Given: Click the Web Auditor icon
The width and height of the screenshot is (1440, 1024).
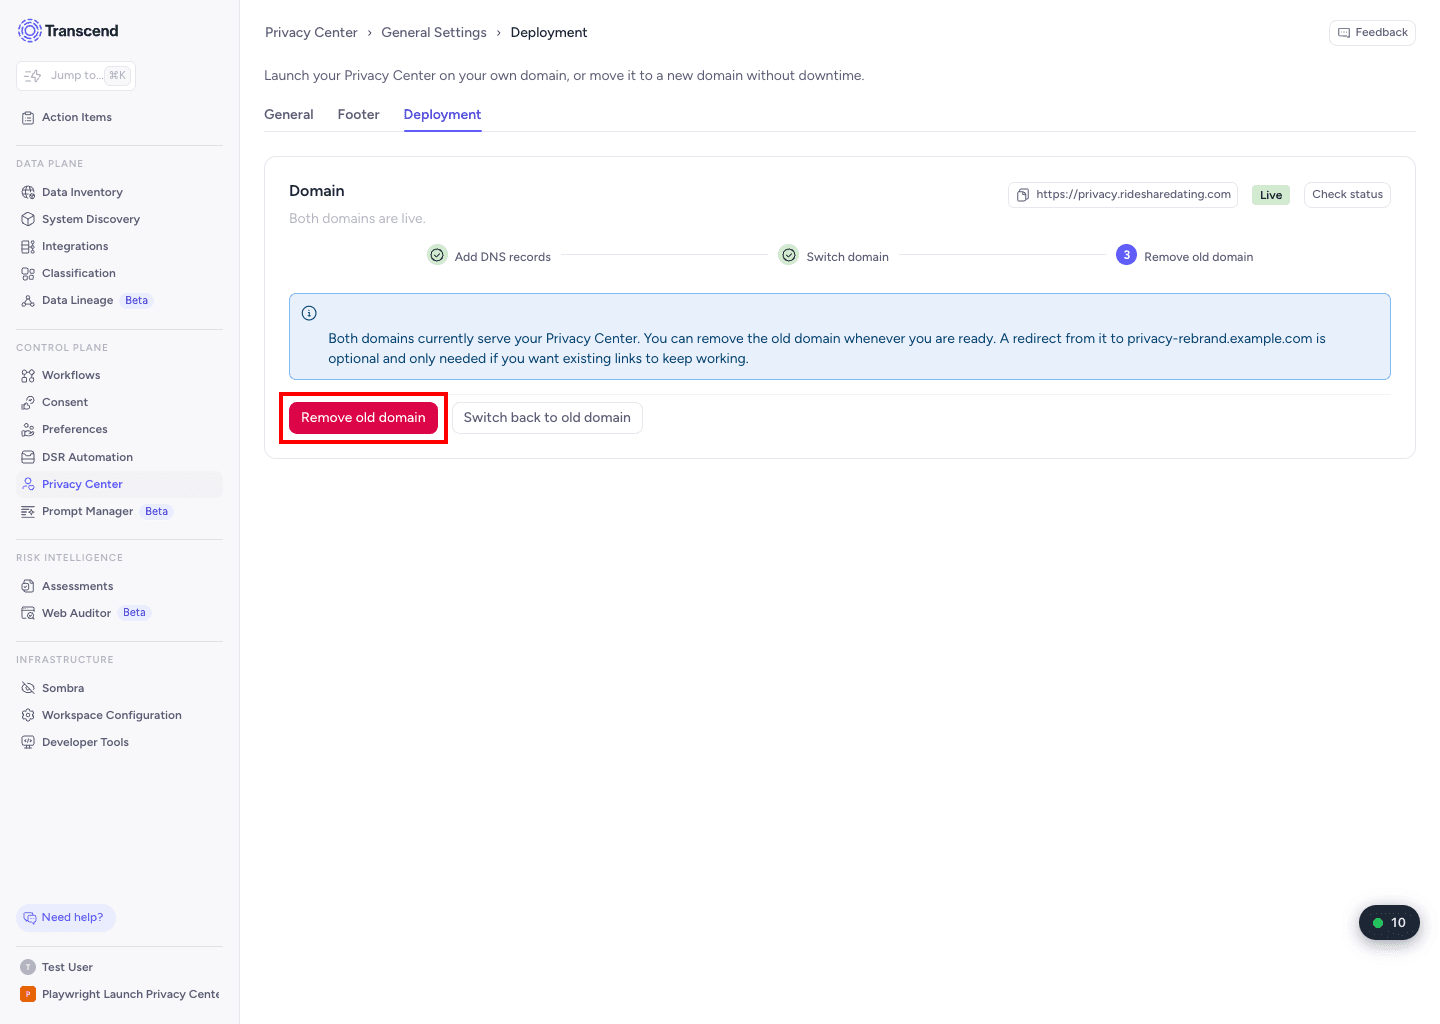Looking at the screenshot, I should coord(28,613).
